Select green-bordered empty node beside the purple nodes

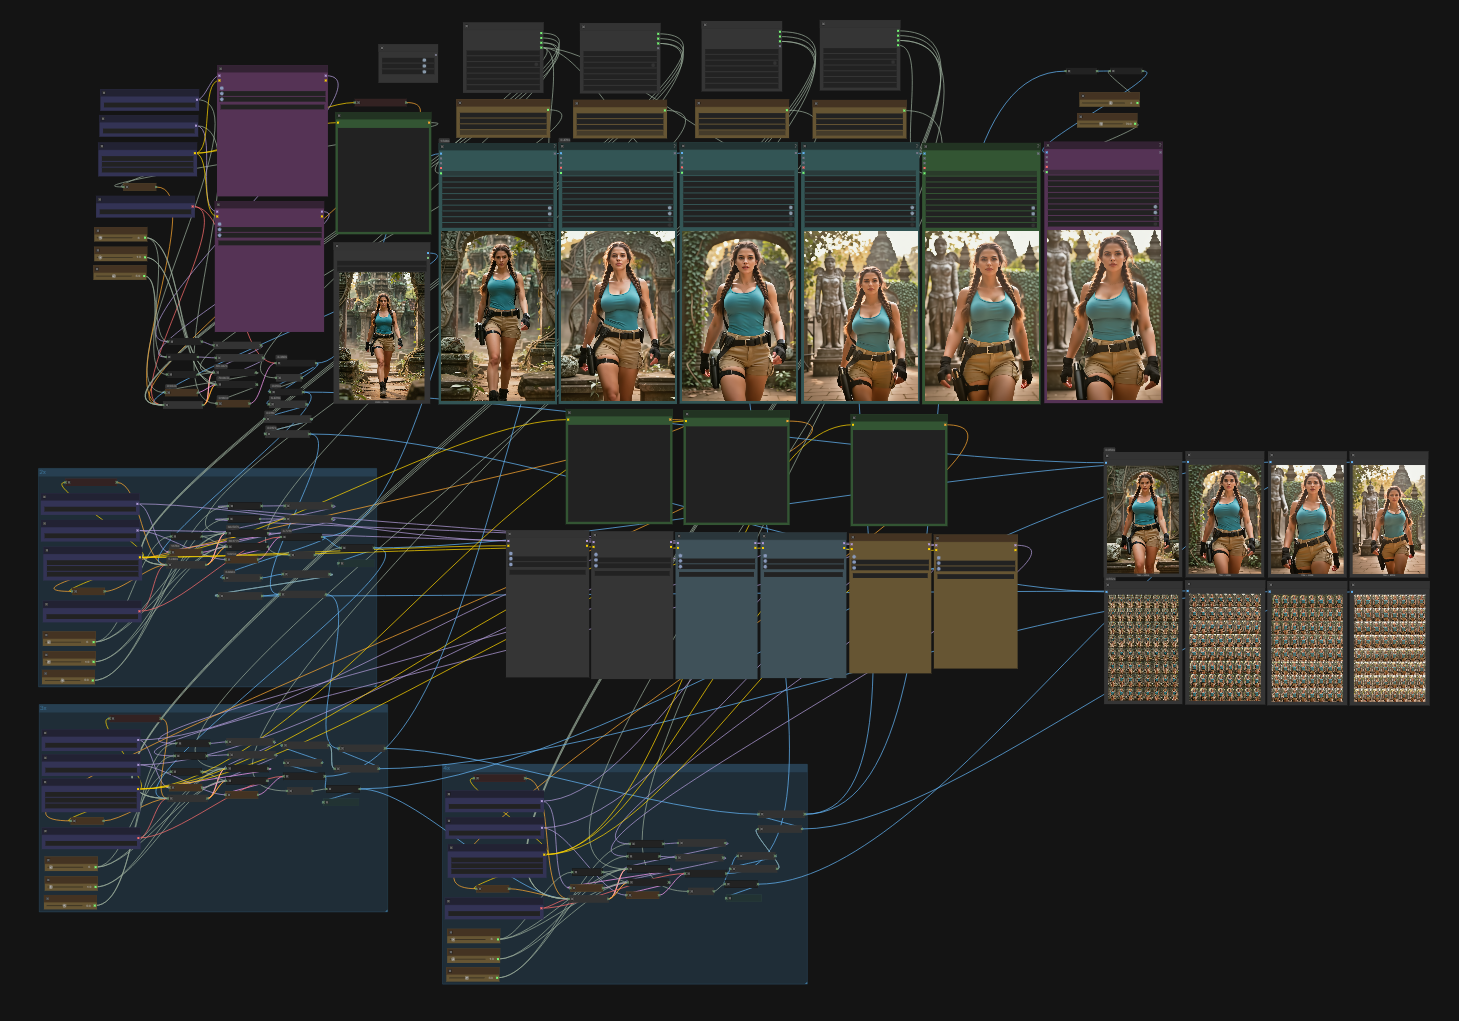[x=383, y=173]
